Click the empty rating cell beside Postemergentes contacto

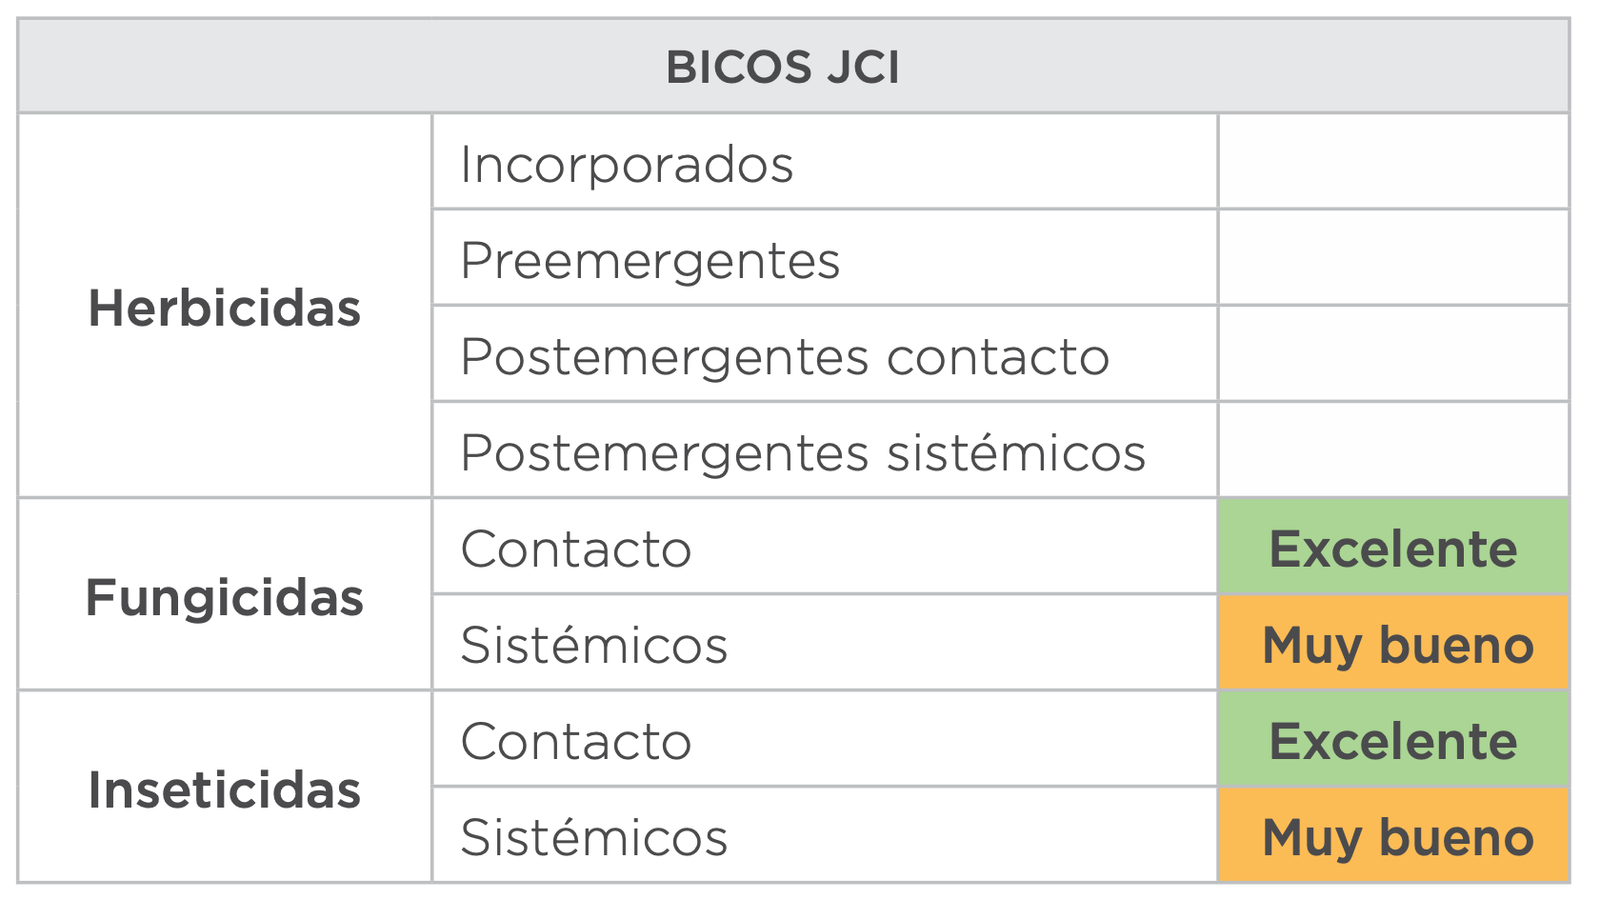pos(1393,354)
